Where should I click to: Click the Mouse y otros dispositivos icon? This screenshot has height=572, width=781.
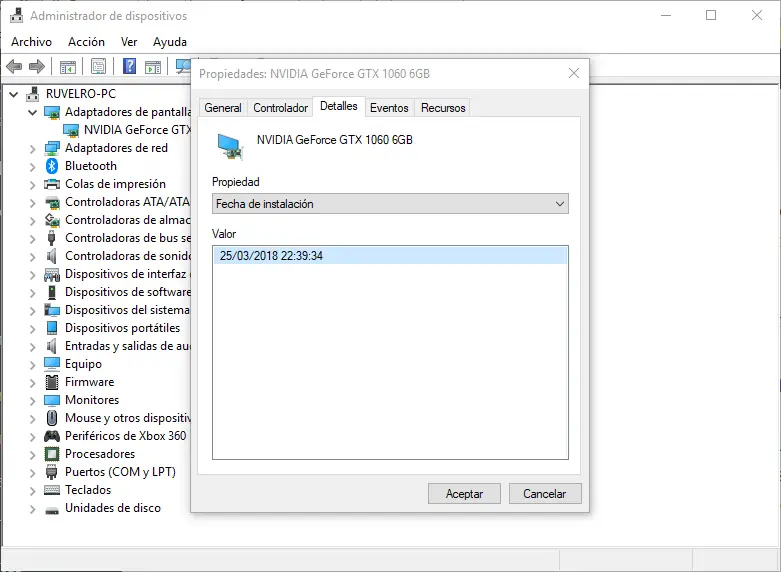(52, 418)
